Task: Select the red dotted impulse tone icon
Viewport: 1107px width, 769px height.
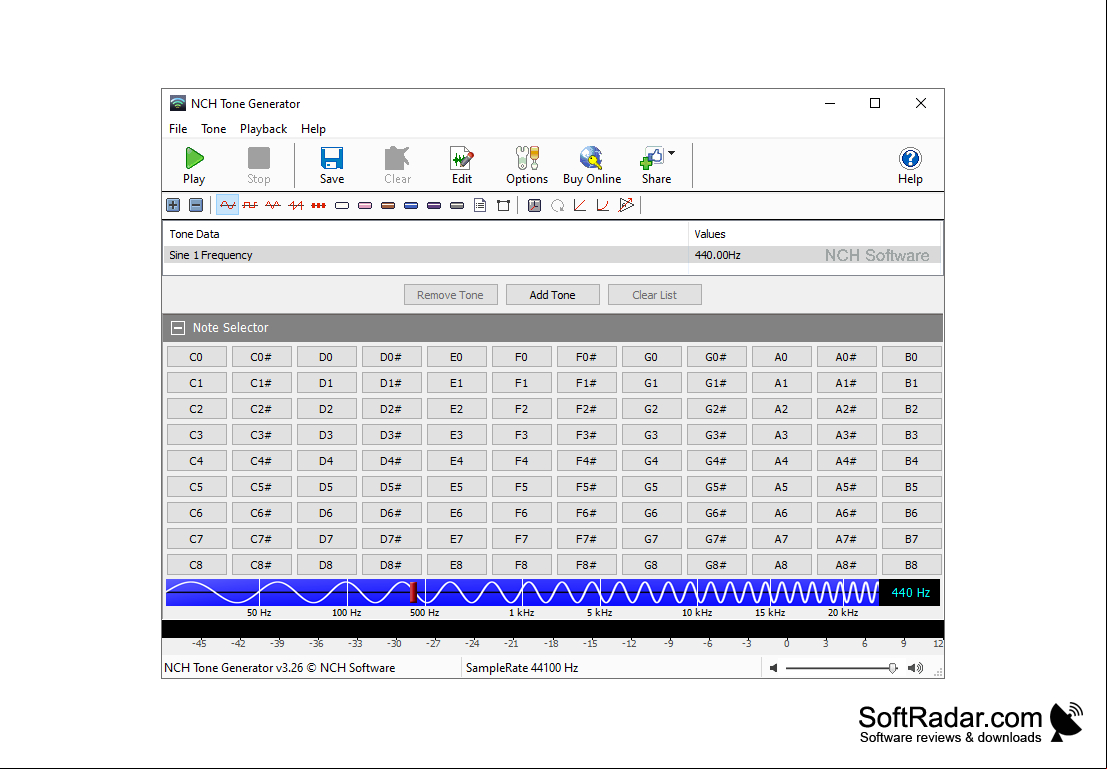Action: (x=318, y=205)
